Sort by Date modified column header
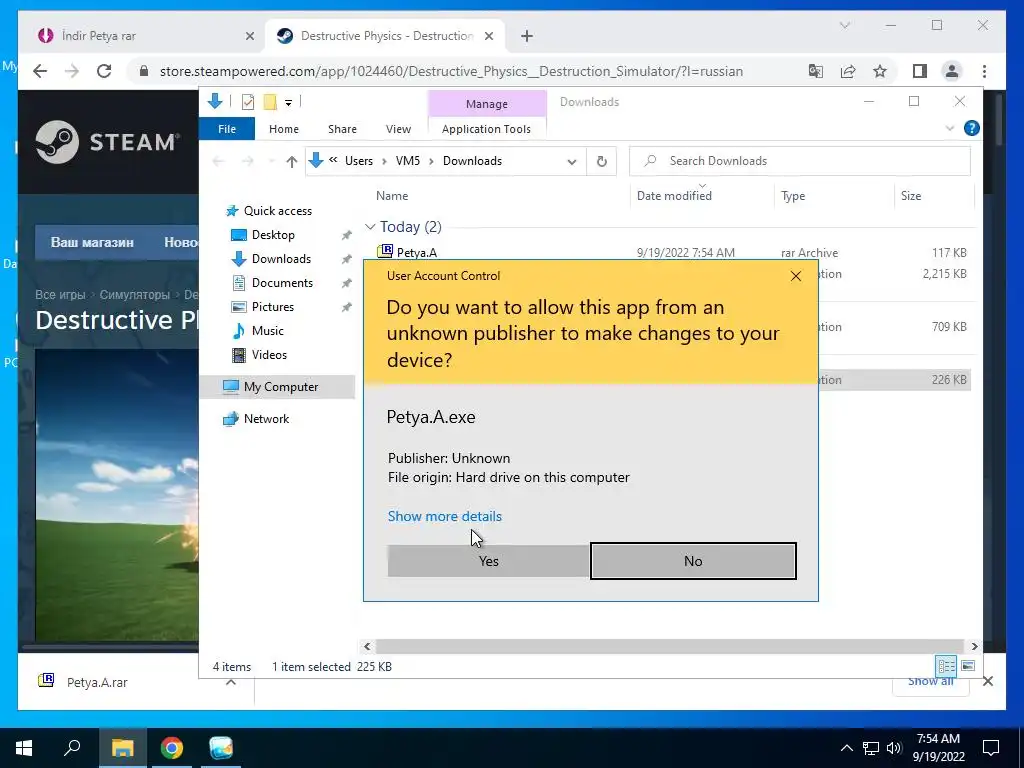Screen dimensions: 1024x768 [674, 195]
